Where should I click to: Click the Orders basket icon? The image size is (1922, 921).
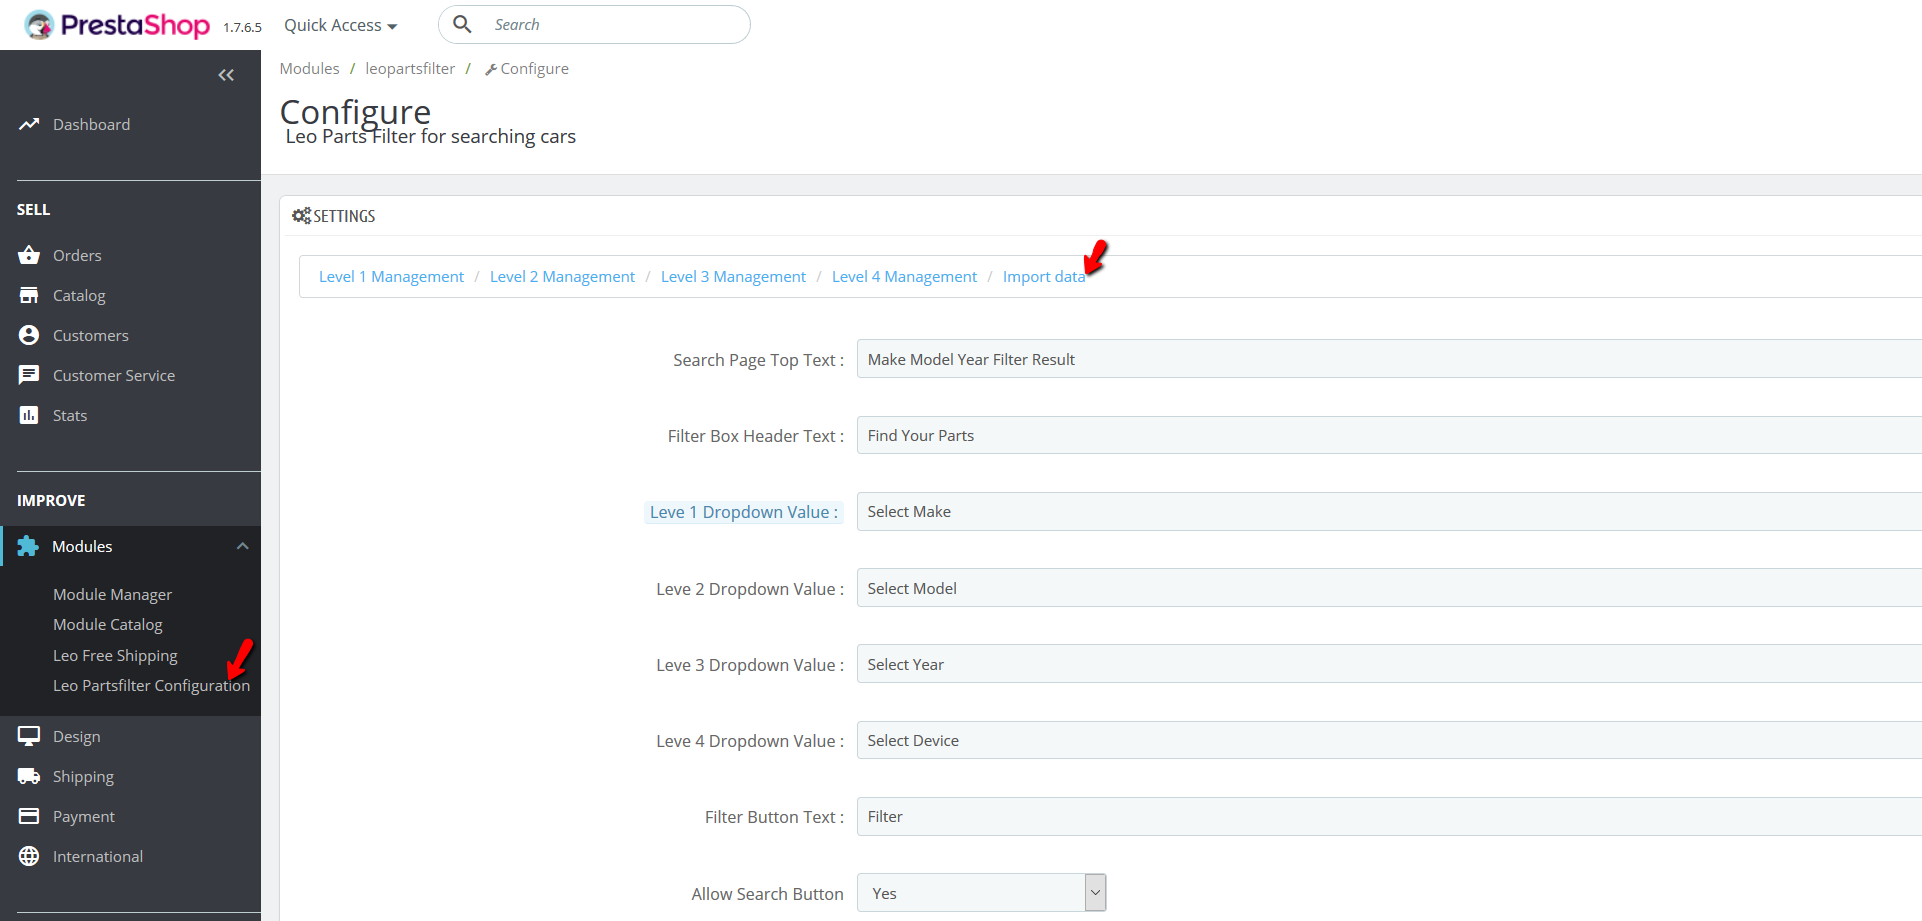(x=29, y=255)
